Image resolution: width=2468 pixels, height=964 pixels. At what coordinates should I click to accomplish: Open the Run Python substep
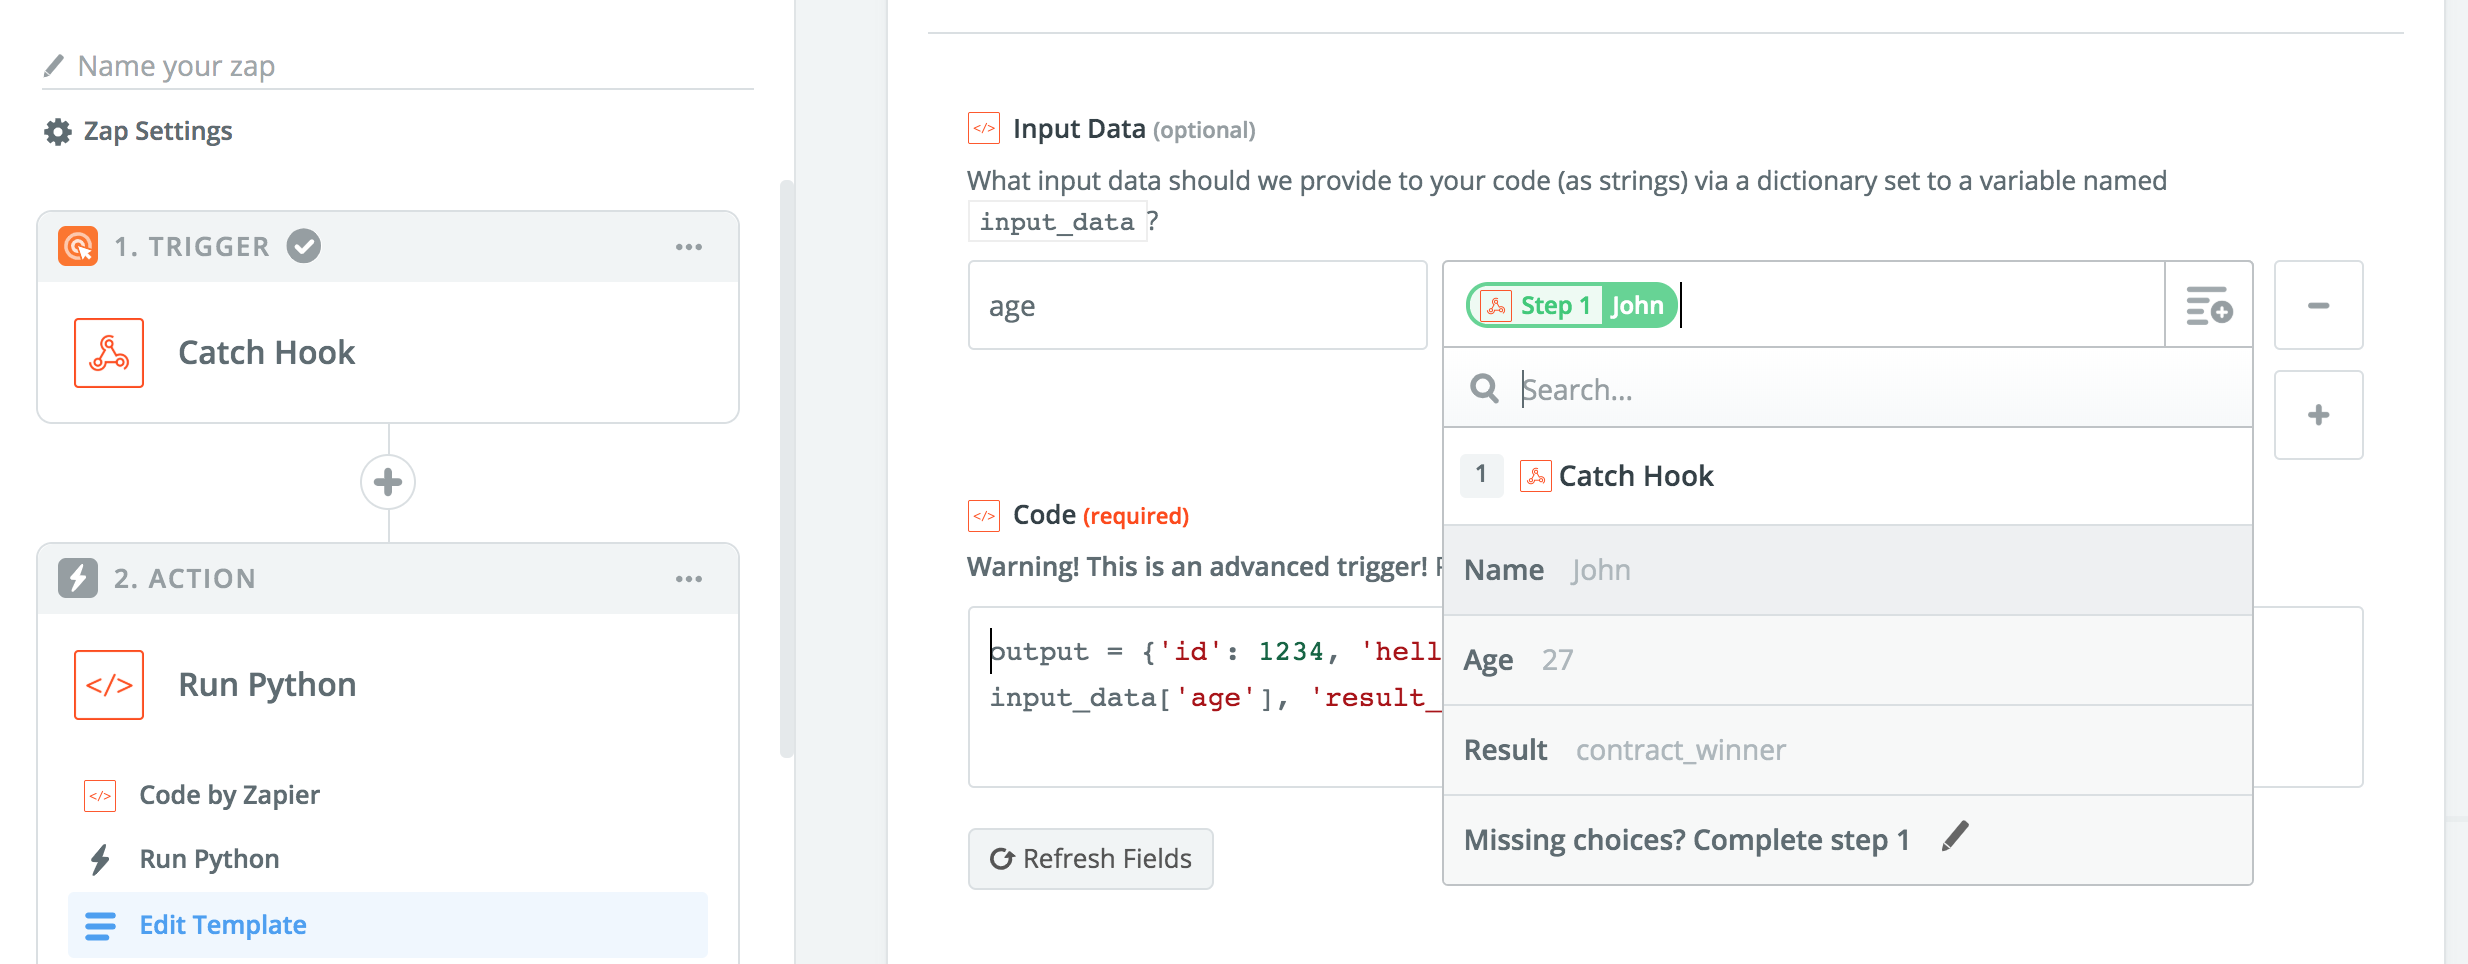[x=209, y=859]
